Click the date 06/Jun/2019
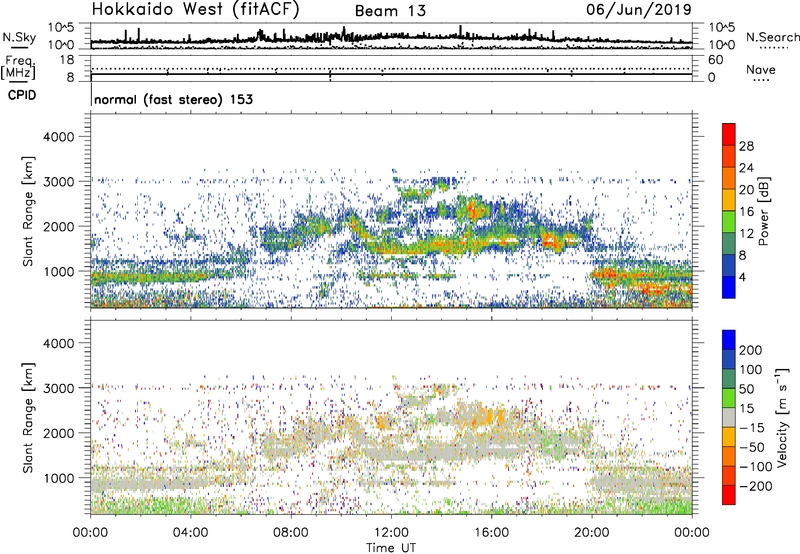The height and width of the screenshot is (554, 800). pyautogui.click(x=639, y=10)
